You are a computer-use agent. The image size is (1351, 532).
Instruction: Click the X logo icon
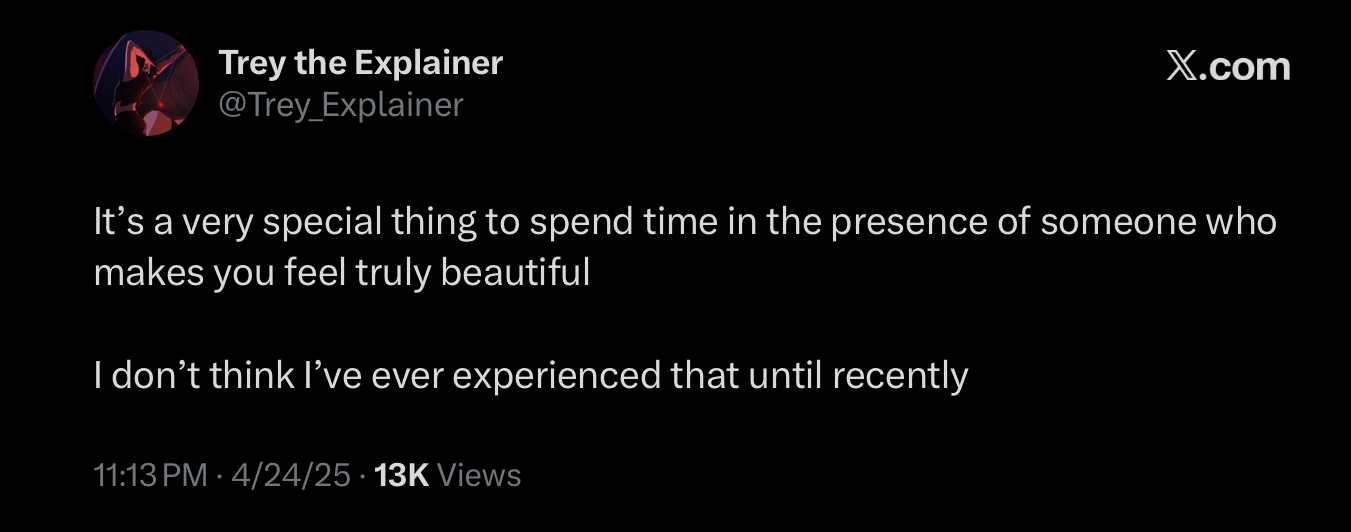click(1182, 66)
